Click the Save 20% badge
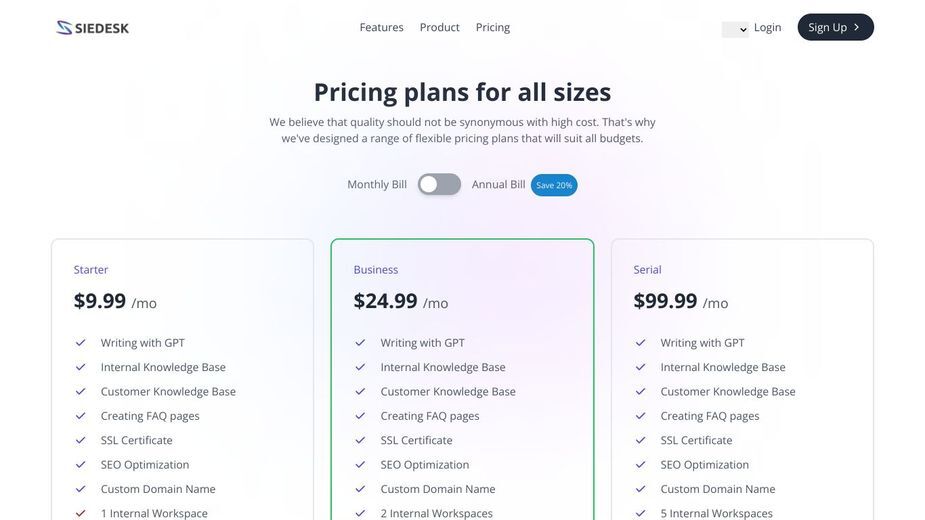Image resolution: width=925 pixels, height=520 pixels. click(554, 185)
